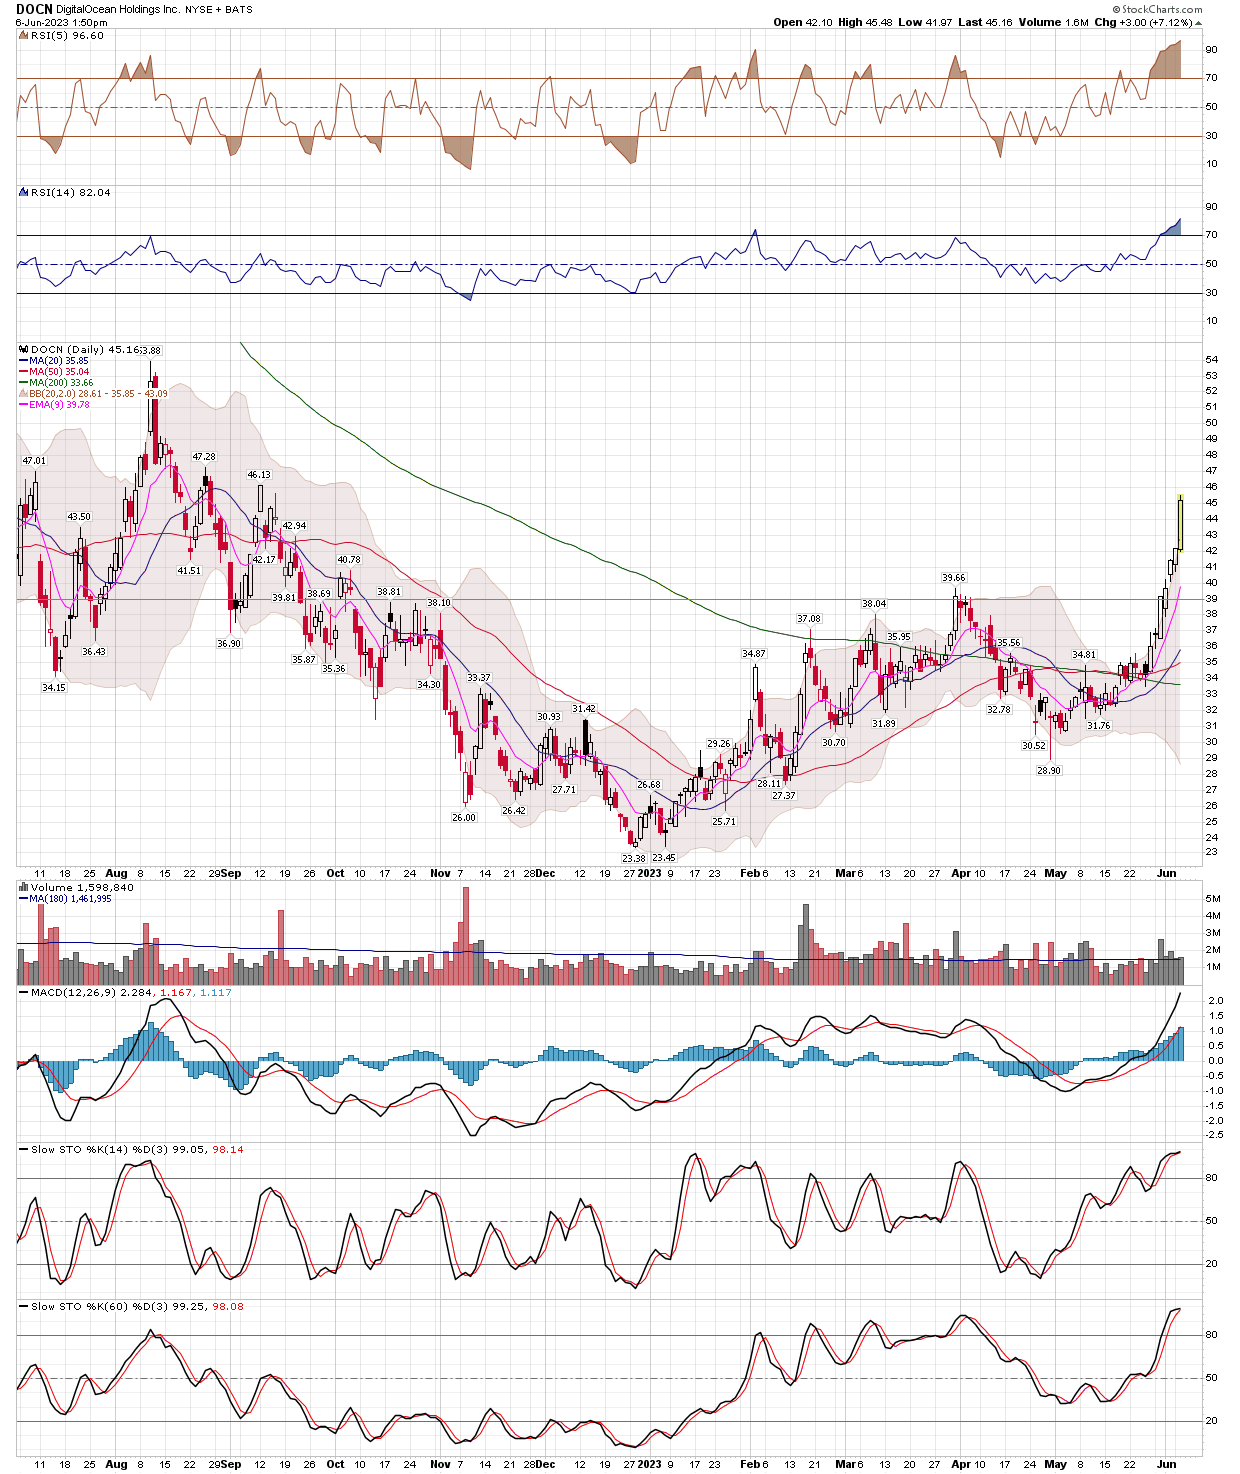Click the 31.76 price annotation
The width and height of the screenshot is (1240, 1474).
[x=1099, y=726]
